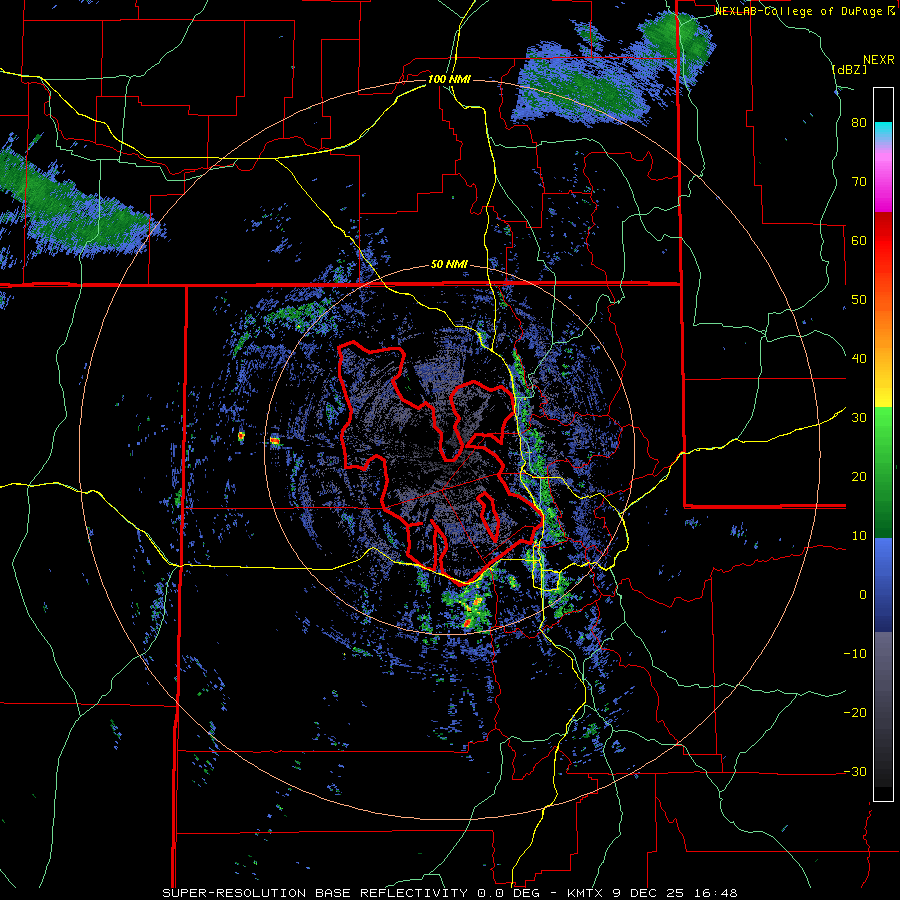Click the KMTX station ID in the caption
The height and width of the screenshot is (900, 900).
tap(585, 893)
